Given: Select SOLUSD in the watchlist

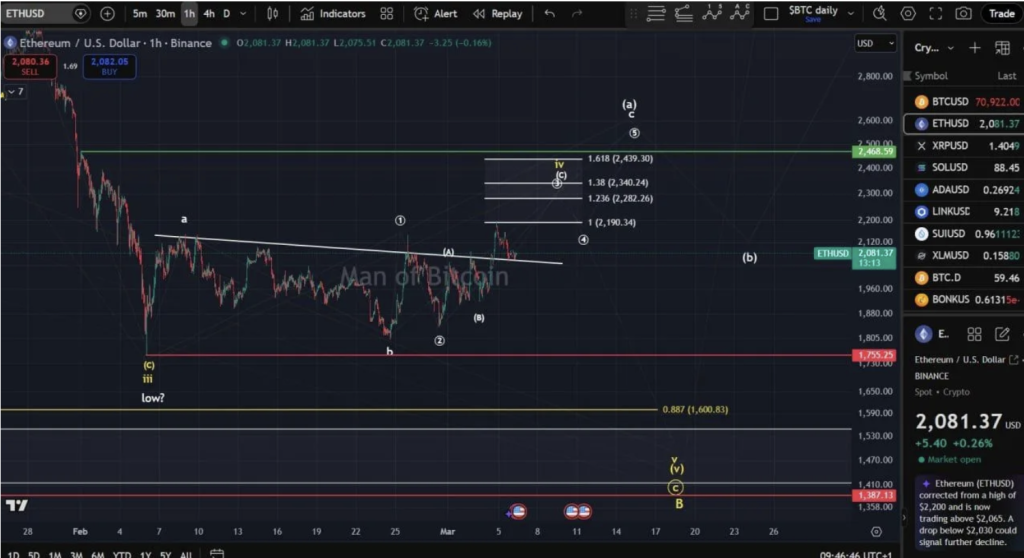Looking at the screenshot, I should click(964, 168).
